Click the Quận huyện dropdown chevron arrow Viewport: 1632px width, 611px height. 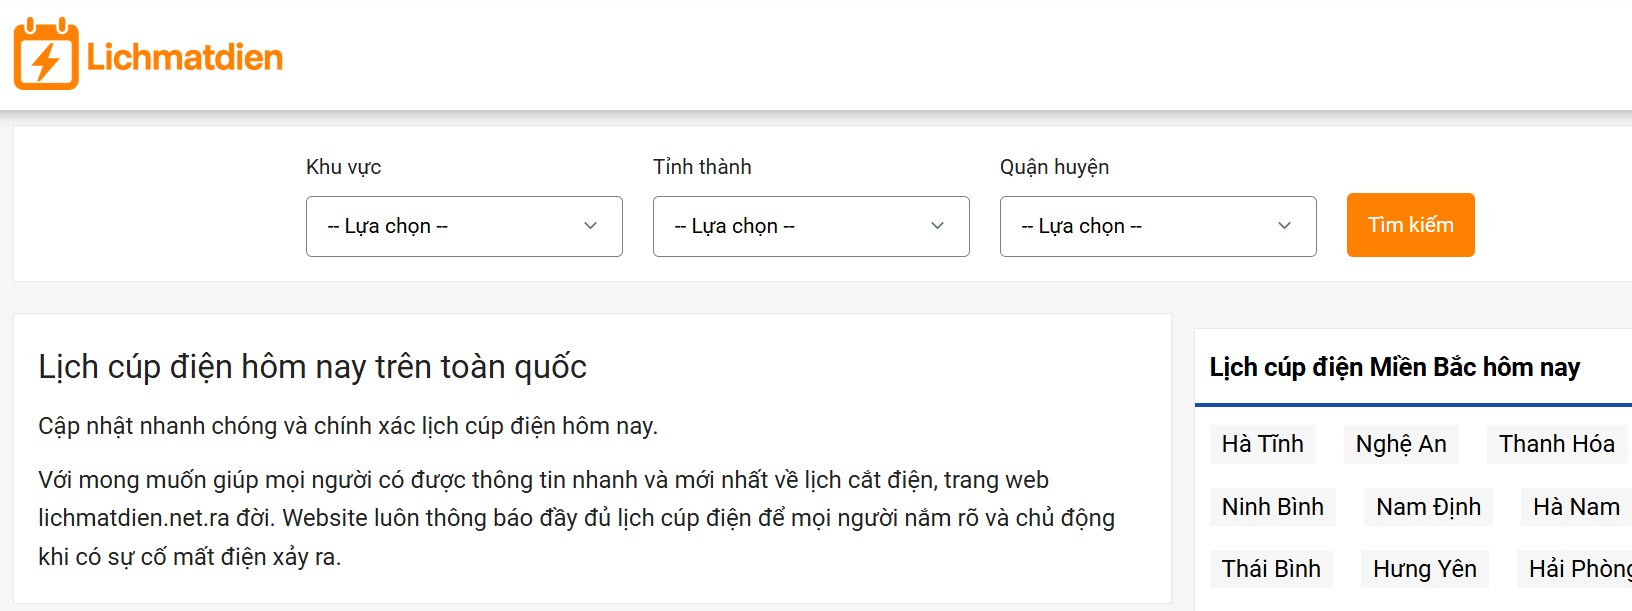[x=1284, y=226]
